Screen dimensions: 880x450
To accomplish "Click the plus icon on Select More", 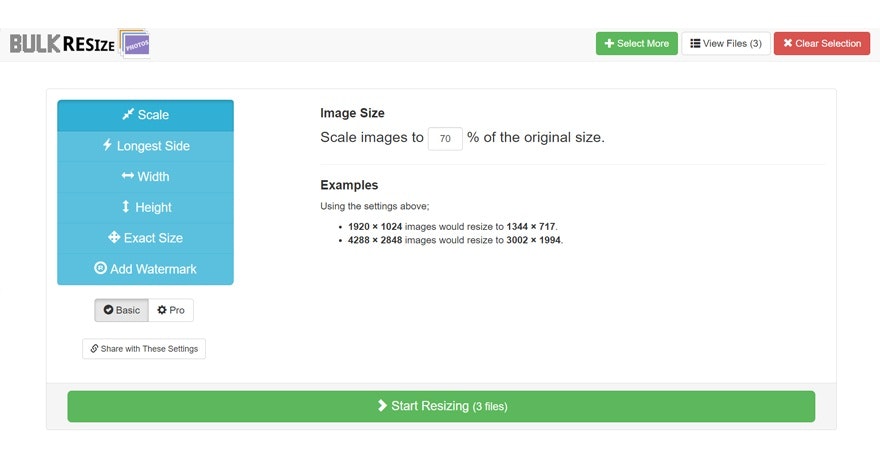I will [x=609, y=44].
